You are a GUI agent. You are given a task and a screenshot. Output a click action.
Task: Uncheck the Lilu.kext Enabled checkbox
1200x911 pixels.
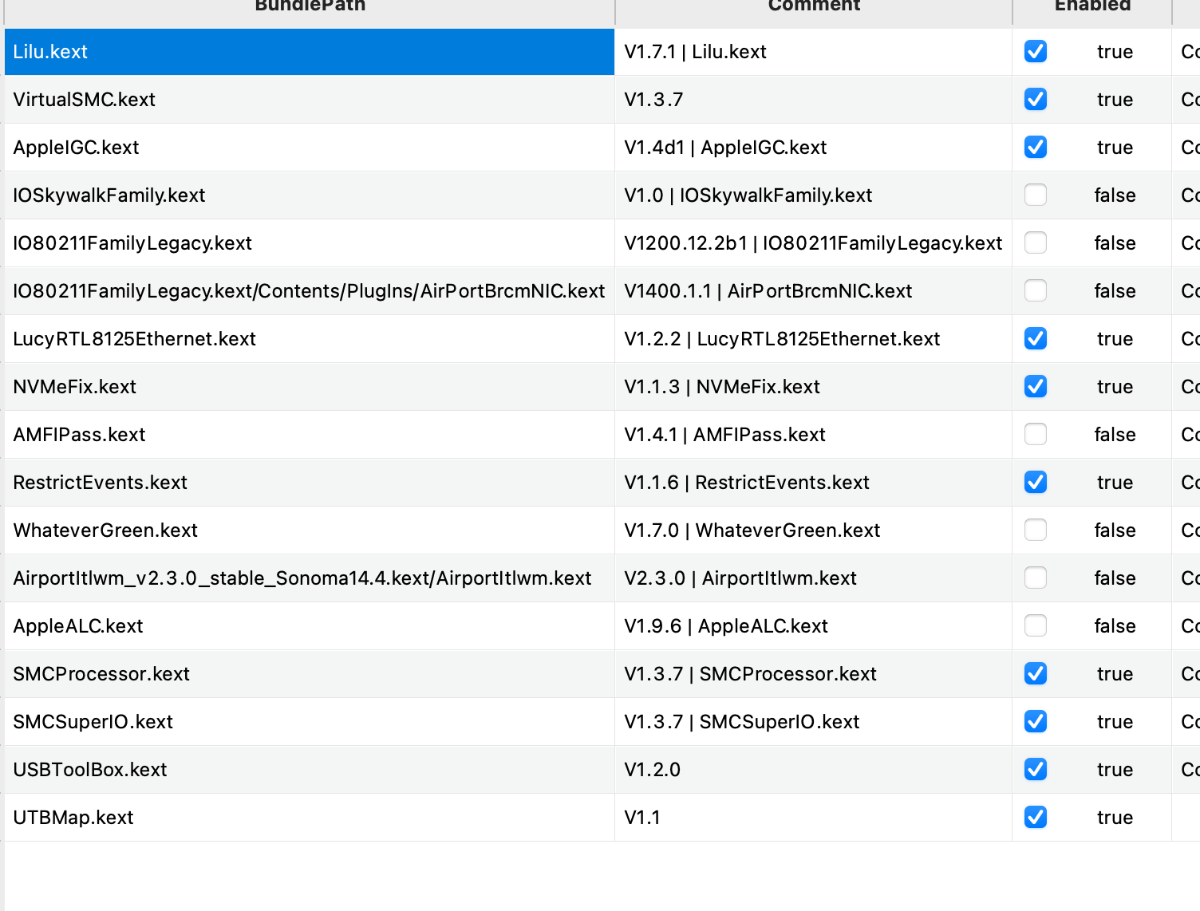tap(1035, 52)
